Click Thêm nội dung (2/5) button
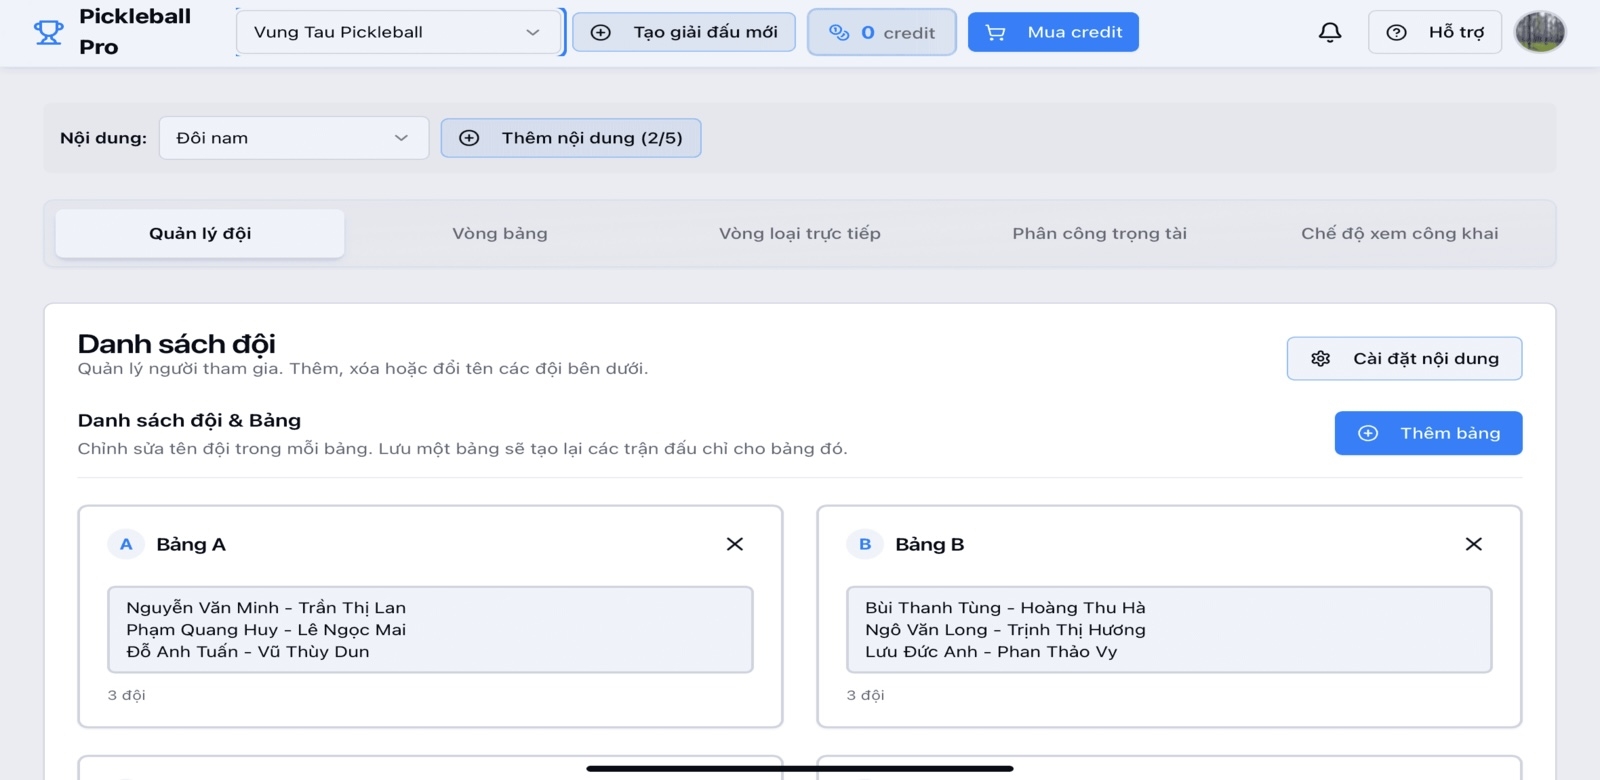Image resolution: width=1600 pixels, height=780 pixels. click(571, 138)
